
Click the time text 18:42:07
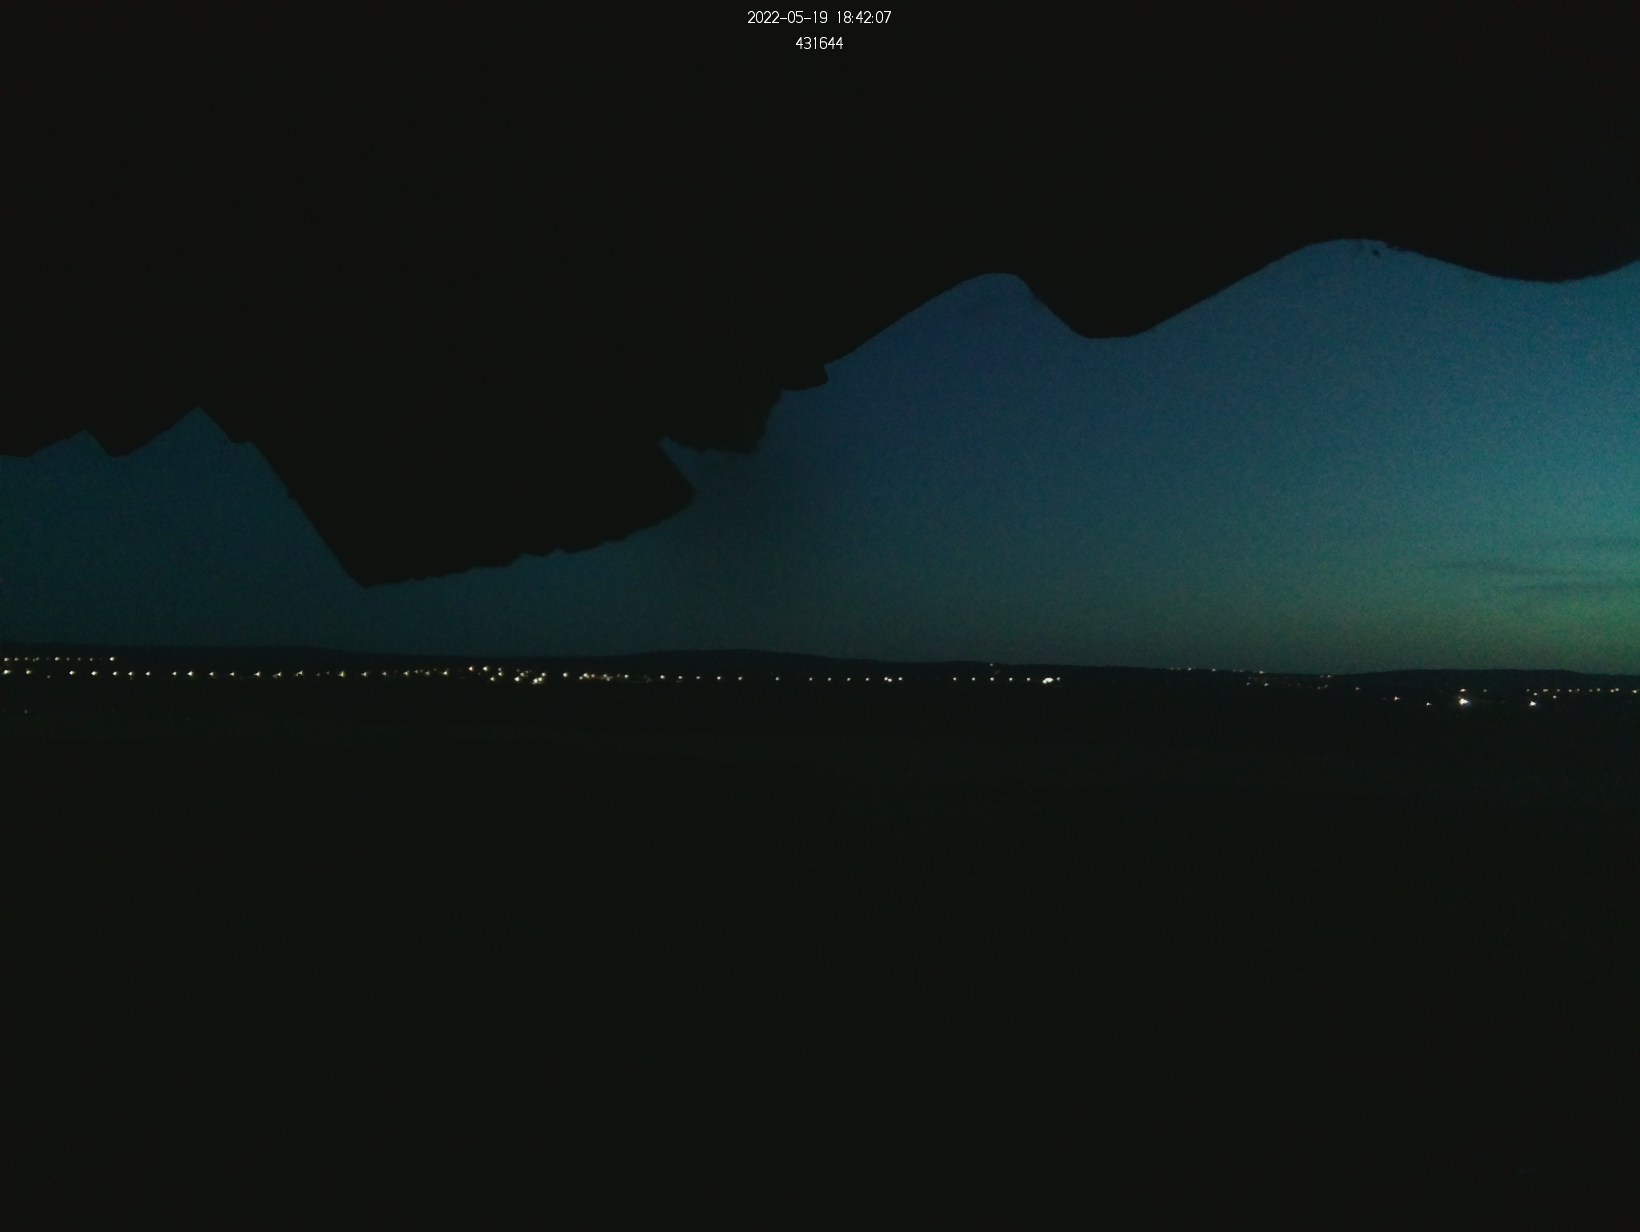pos(864,18)
